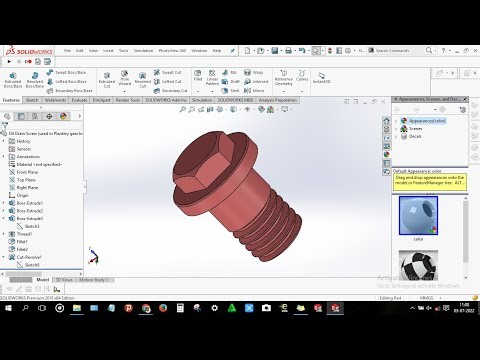
Task: Select the Fillet tool
Action: 198,75
